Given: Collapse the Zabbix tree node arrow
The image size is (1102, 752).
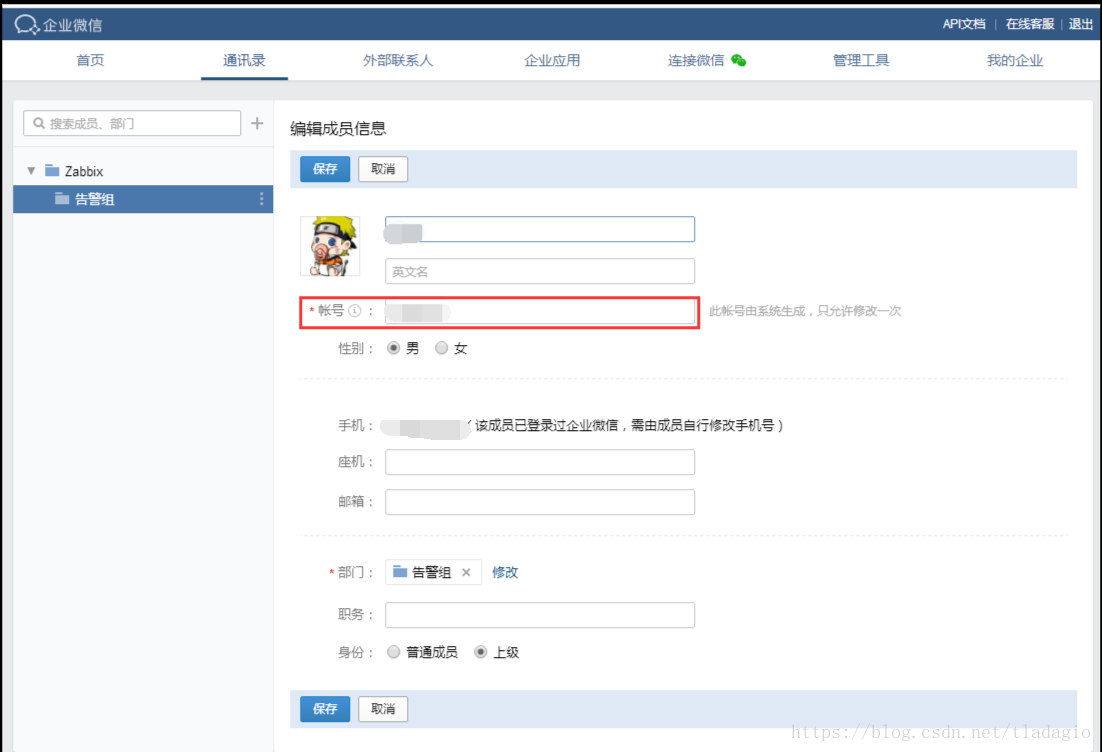Looking at the screenshot, I should tap(31, 171).
